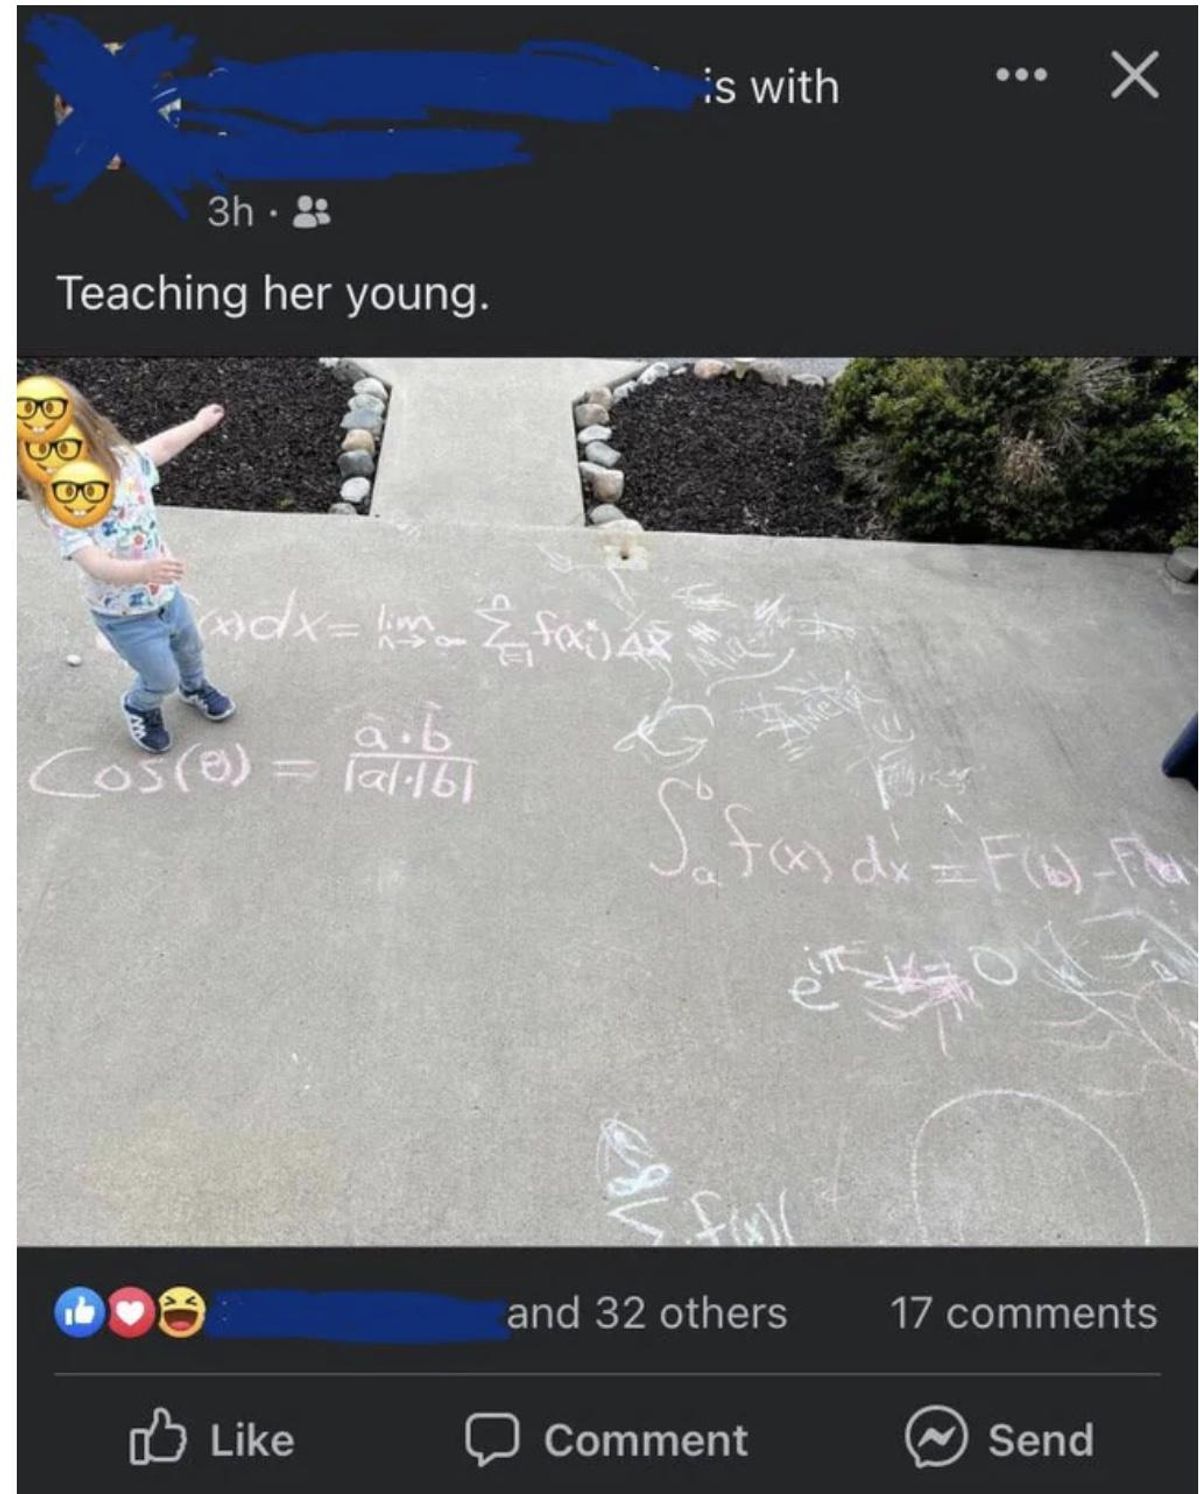Viewport: 1200px width, 1494px height.
Task: Click the friends audience privacy icon
Action: click(x=312, y=211)
